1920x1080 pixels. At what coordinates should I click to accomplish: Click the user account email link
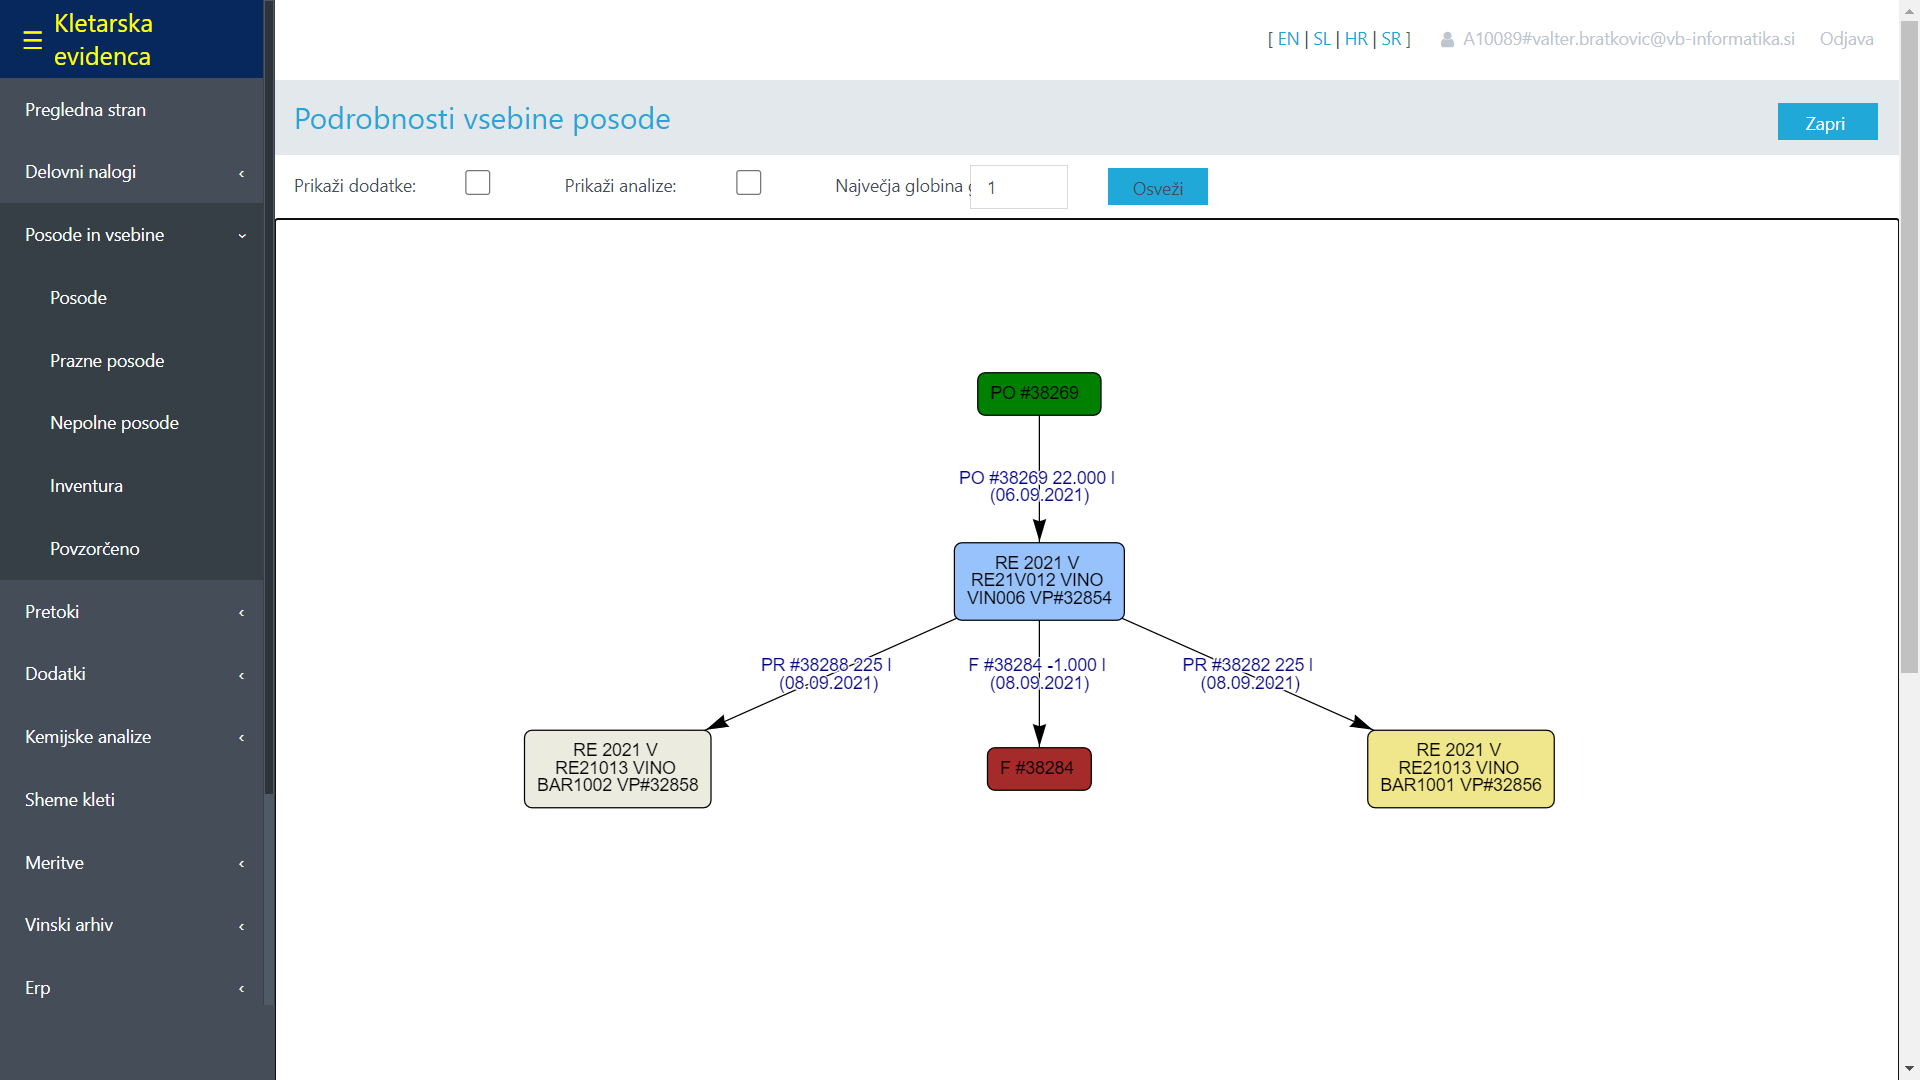(1629, 39)
